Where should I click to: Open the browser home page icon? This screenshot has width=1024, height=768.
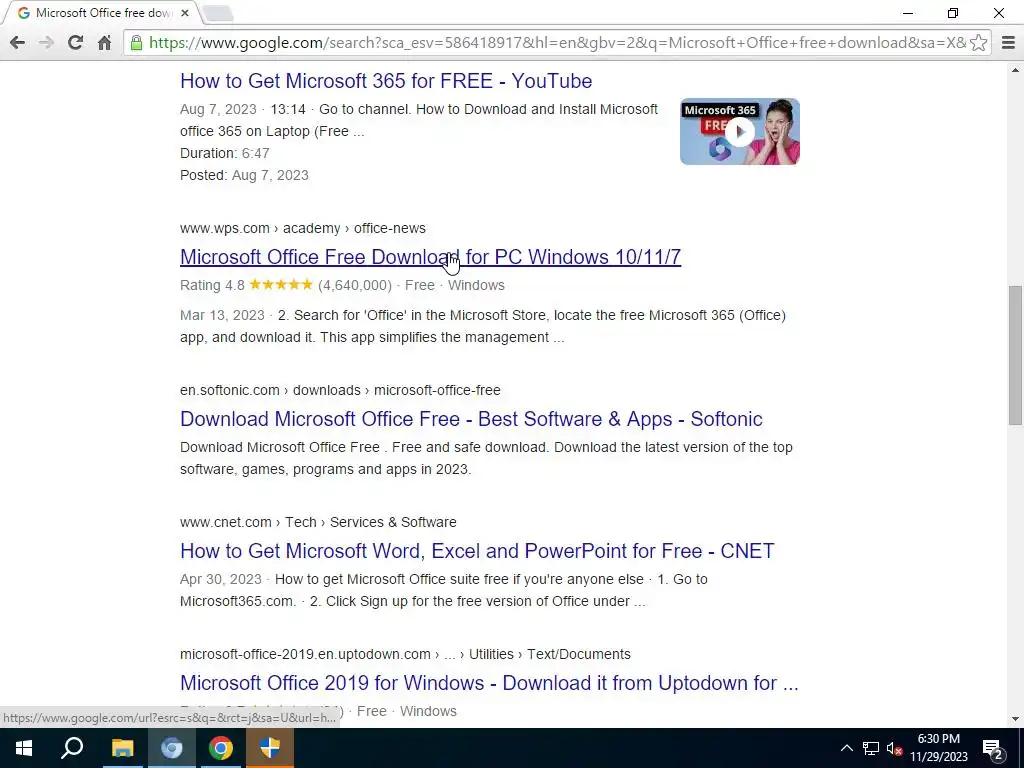[104, 43]
